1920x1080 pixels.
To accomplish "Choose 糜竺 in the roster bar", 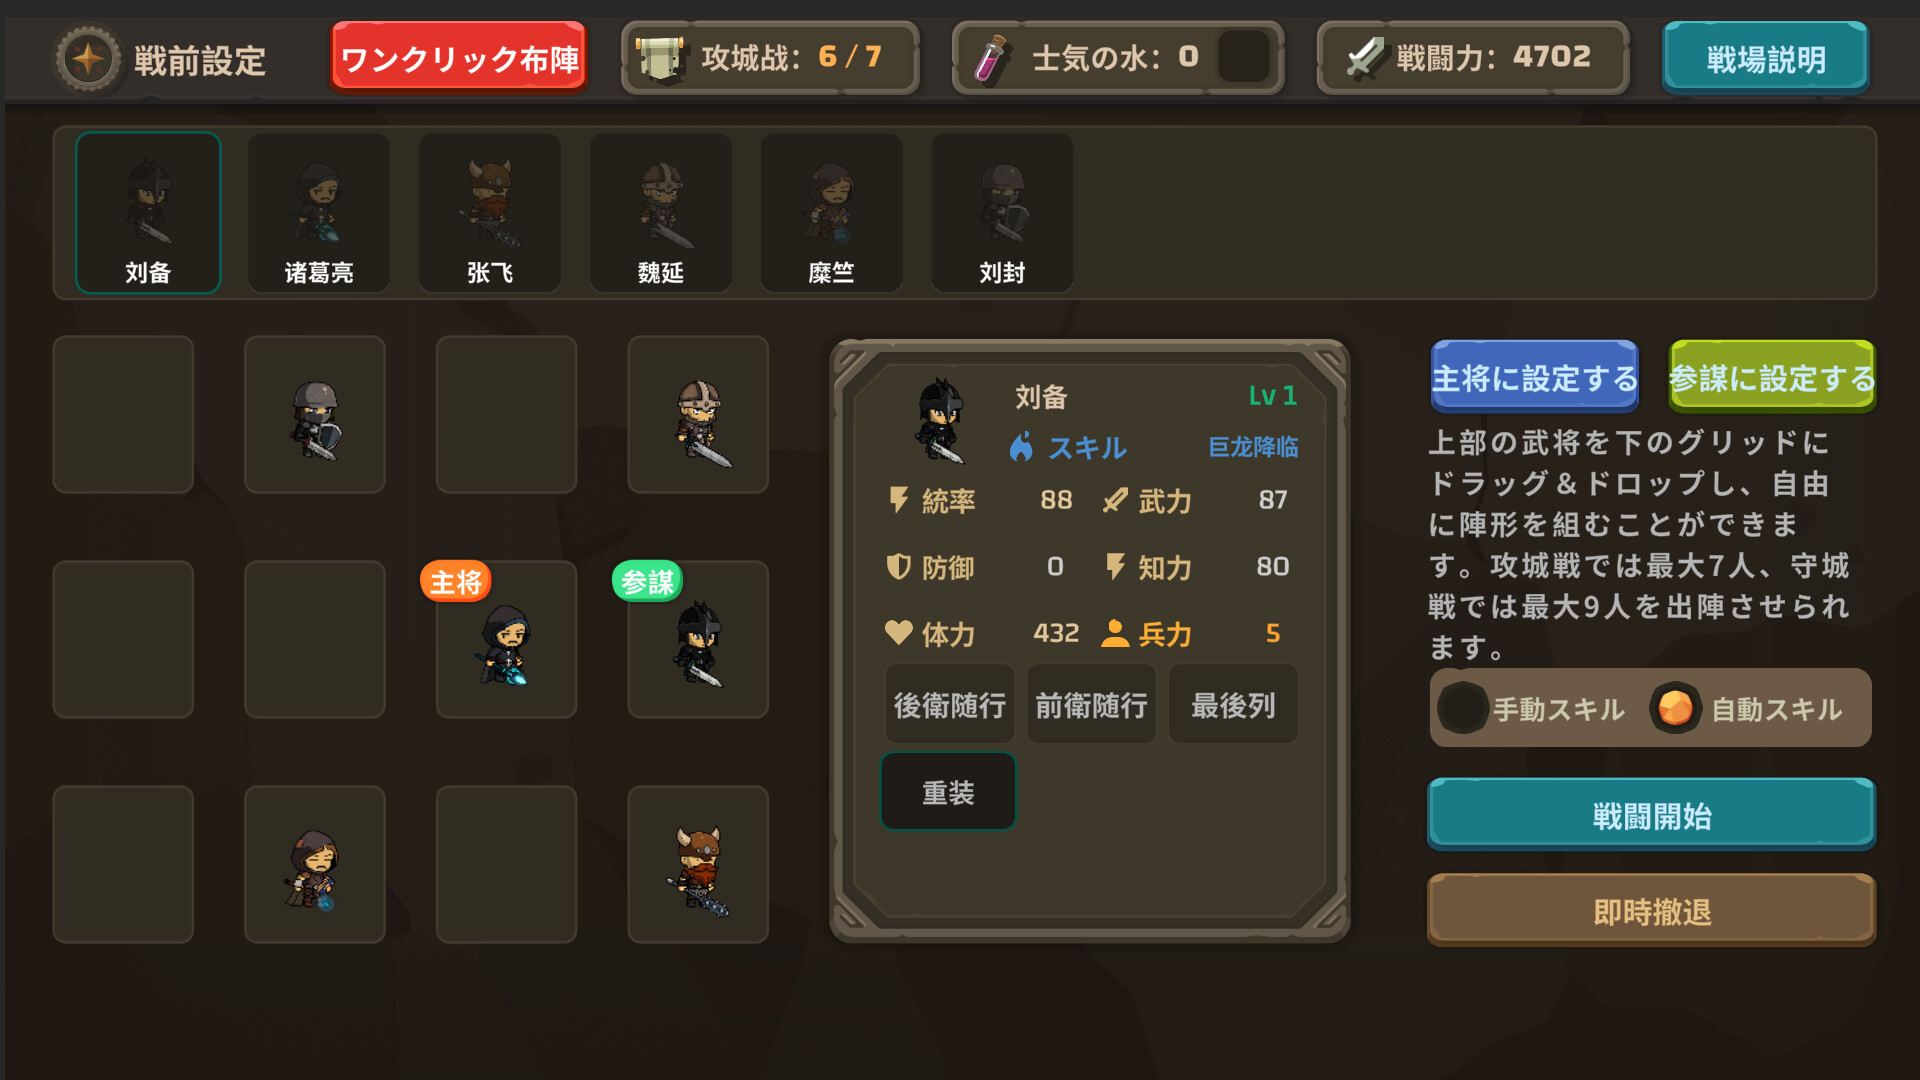I will click(x=832, y=213).
